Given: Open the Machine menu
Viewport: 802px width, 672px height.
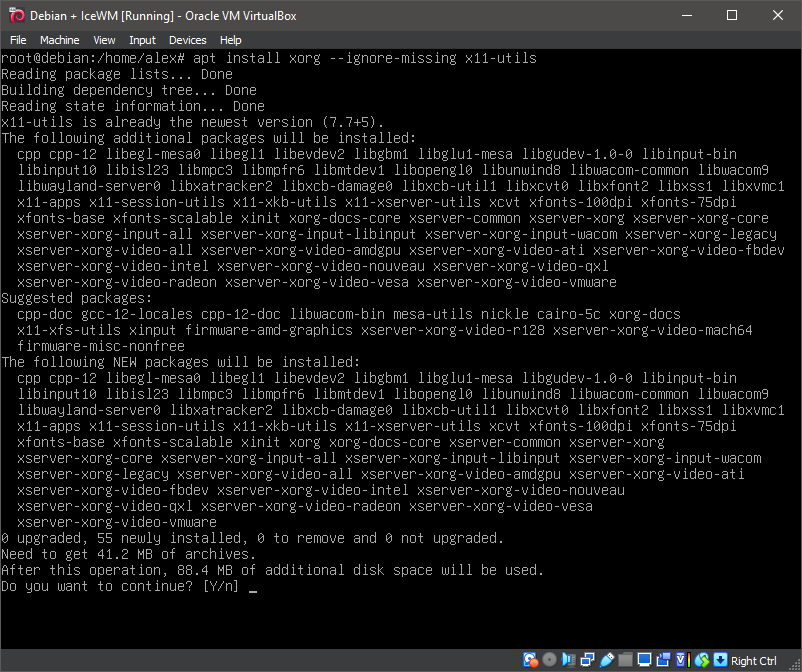Looking at the screenshot, I should [x=61, y=39].
